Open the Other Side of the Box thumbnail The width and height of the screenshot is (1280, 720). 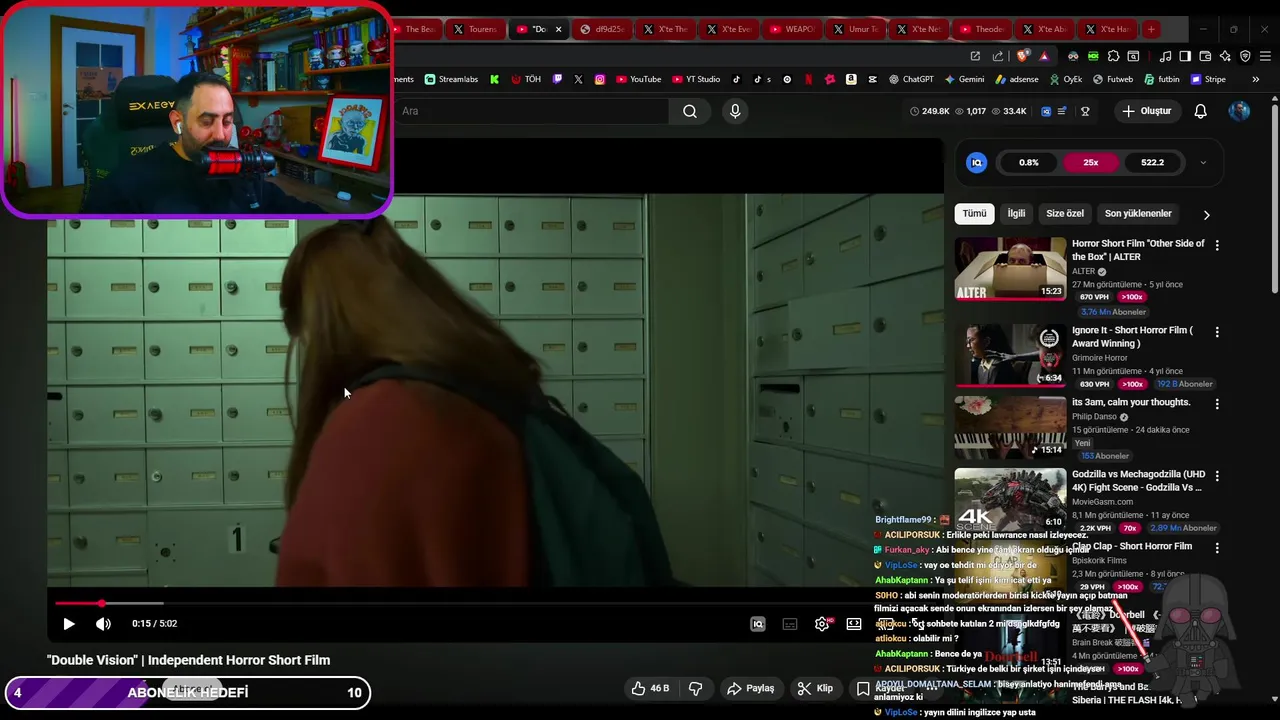(x=1010, y=268)
